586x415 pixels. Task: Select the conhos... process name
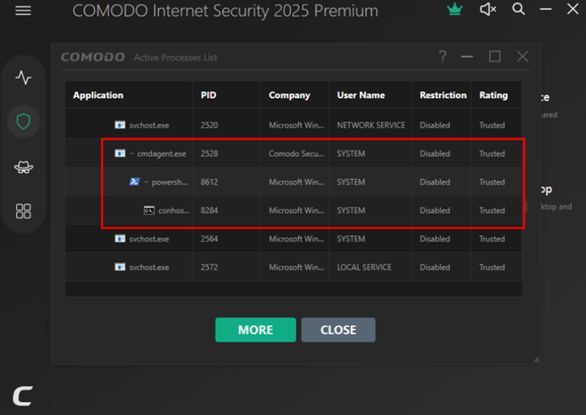coord(174,210)
